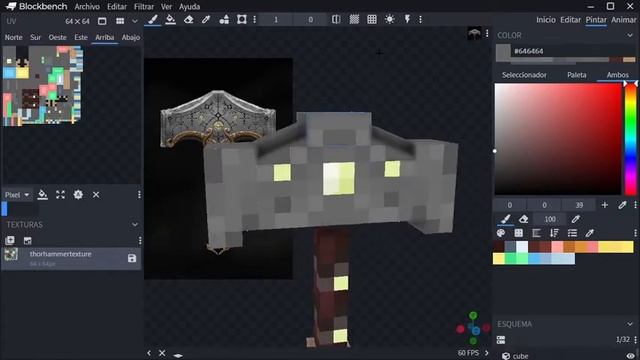Toggle the painting pixel-perfect texture icon
The image size is (640, 360).
coord(354,19)
